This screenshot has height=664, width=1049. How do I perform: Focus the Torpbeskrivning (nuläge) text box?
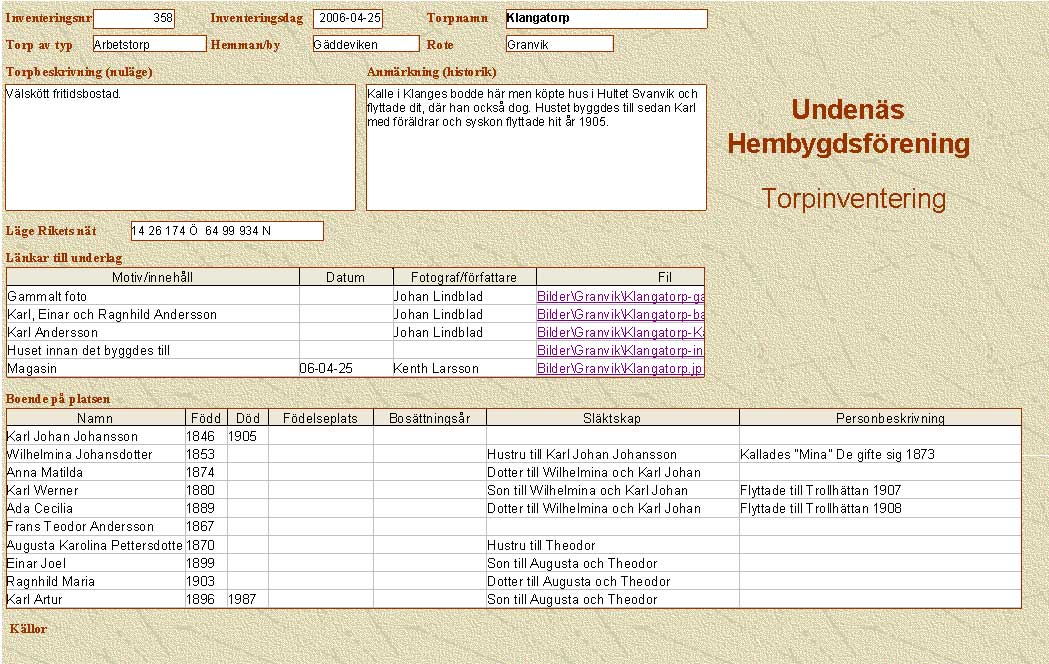pos(180,148)
